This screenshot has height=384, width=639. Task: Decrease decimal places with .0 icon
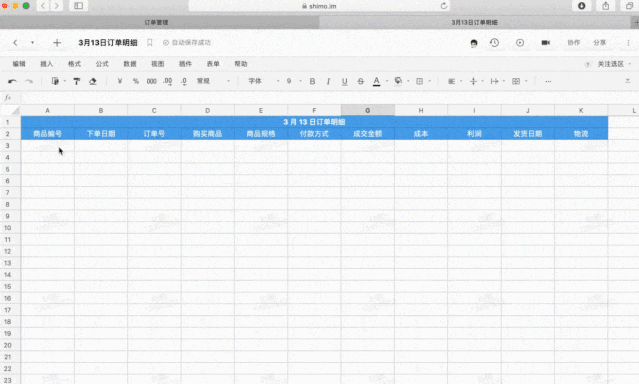coord(184,81)
